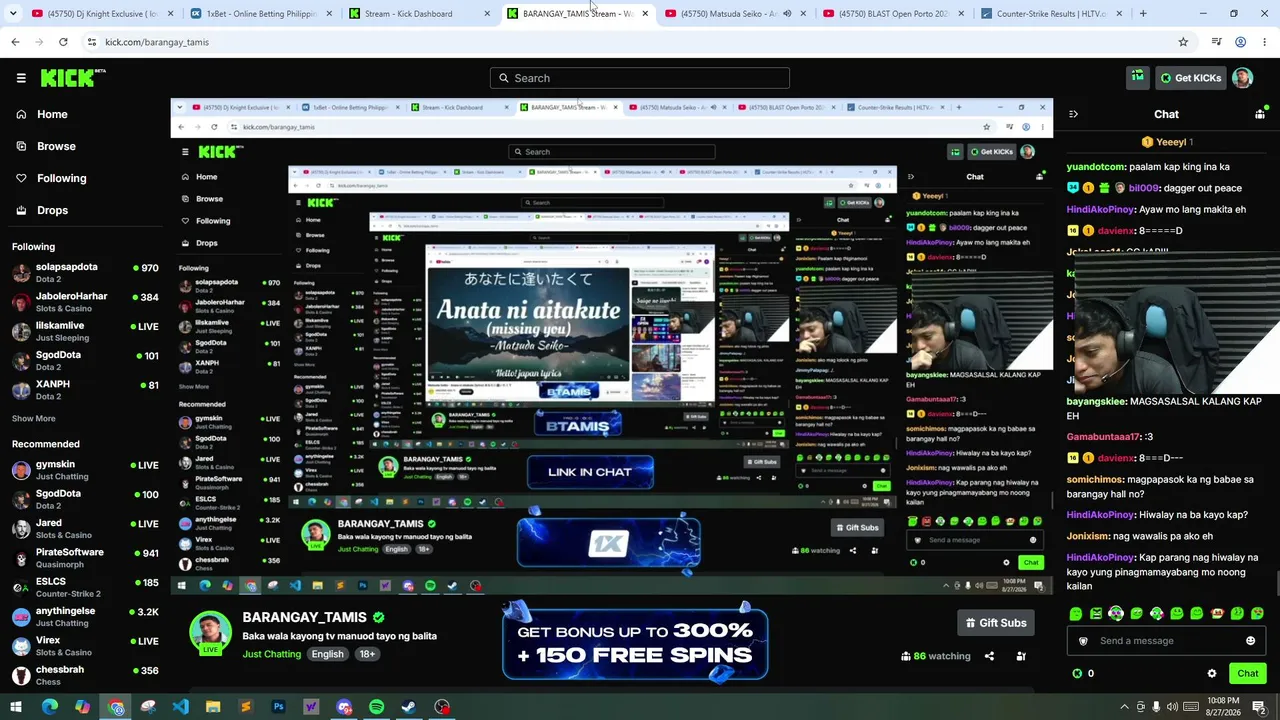Click the KICKs balance icon below message box
Viewport: 1280px width, 720px height.
(x=1077, y=673)
